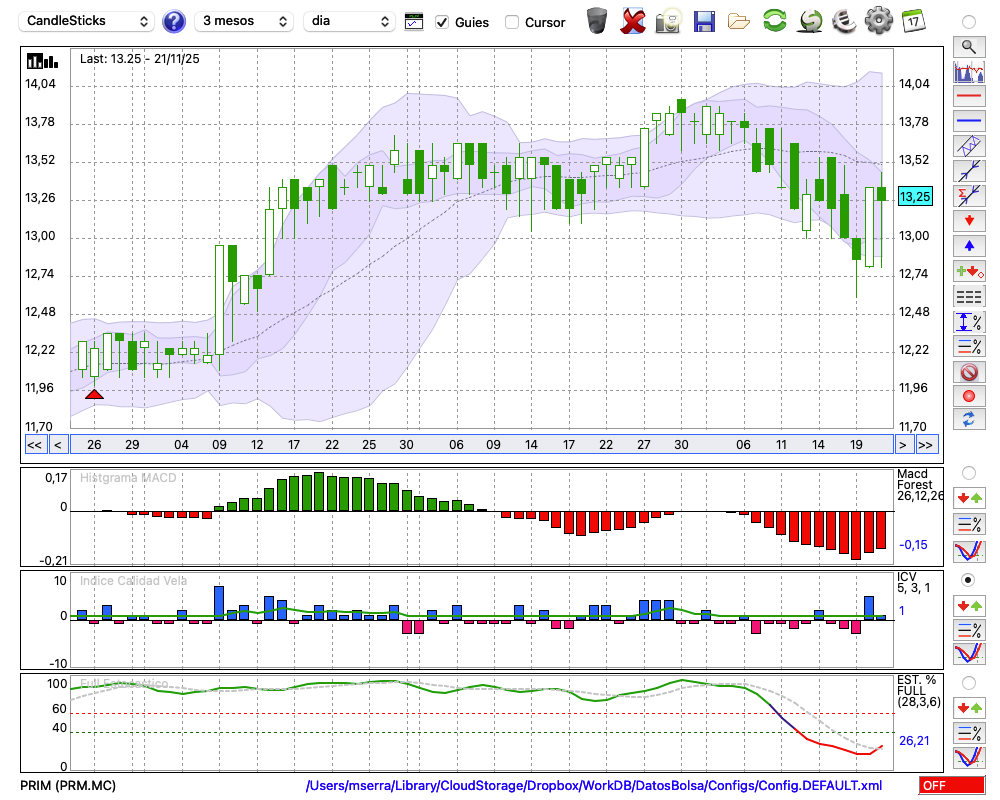
Task: Click ICV panel lines percent icon
Action: coord(969,630)
